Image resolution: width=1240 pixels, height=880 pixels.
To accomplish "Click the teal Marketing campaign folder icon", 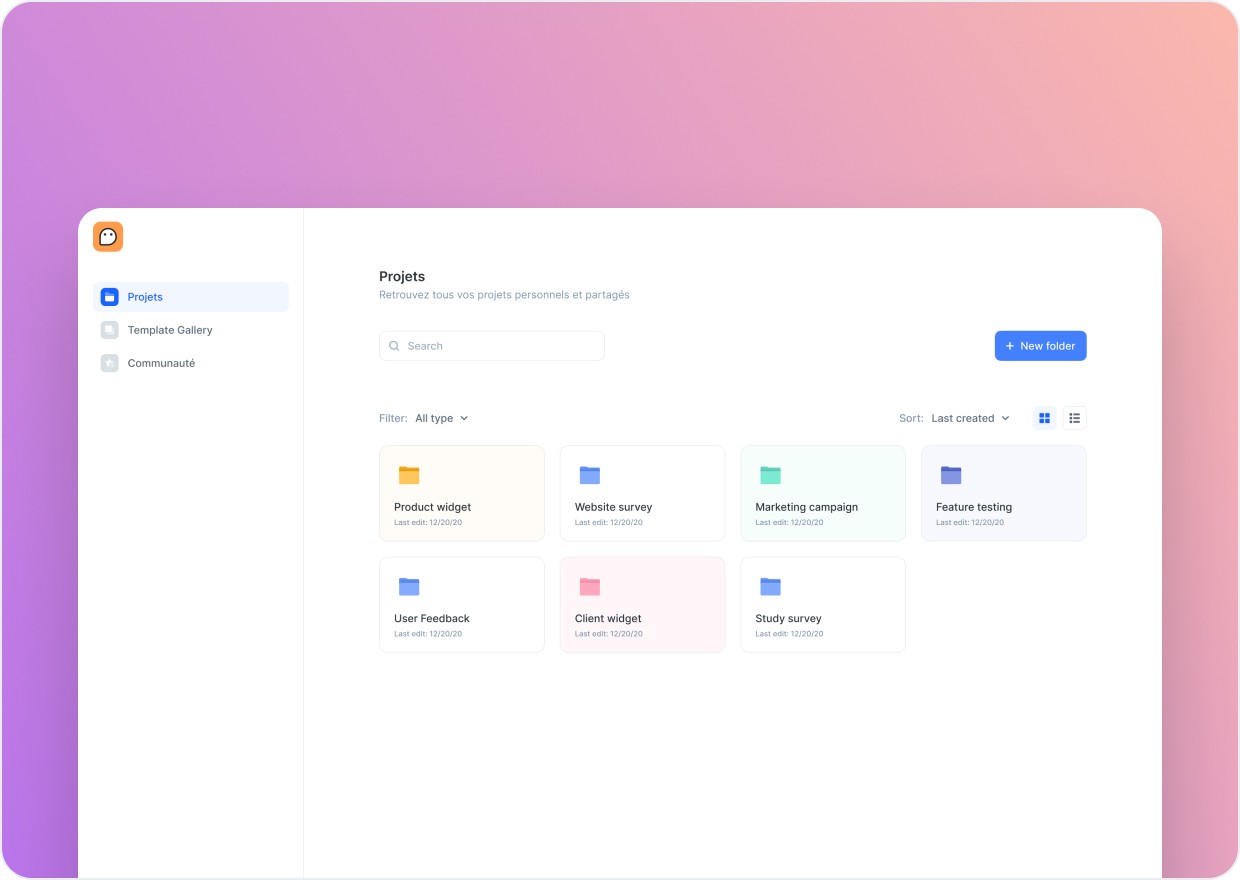I will [770, 475].
